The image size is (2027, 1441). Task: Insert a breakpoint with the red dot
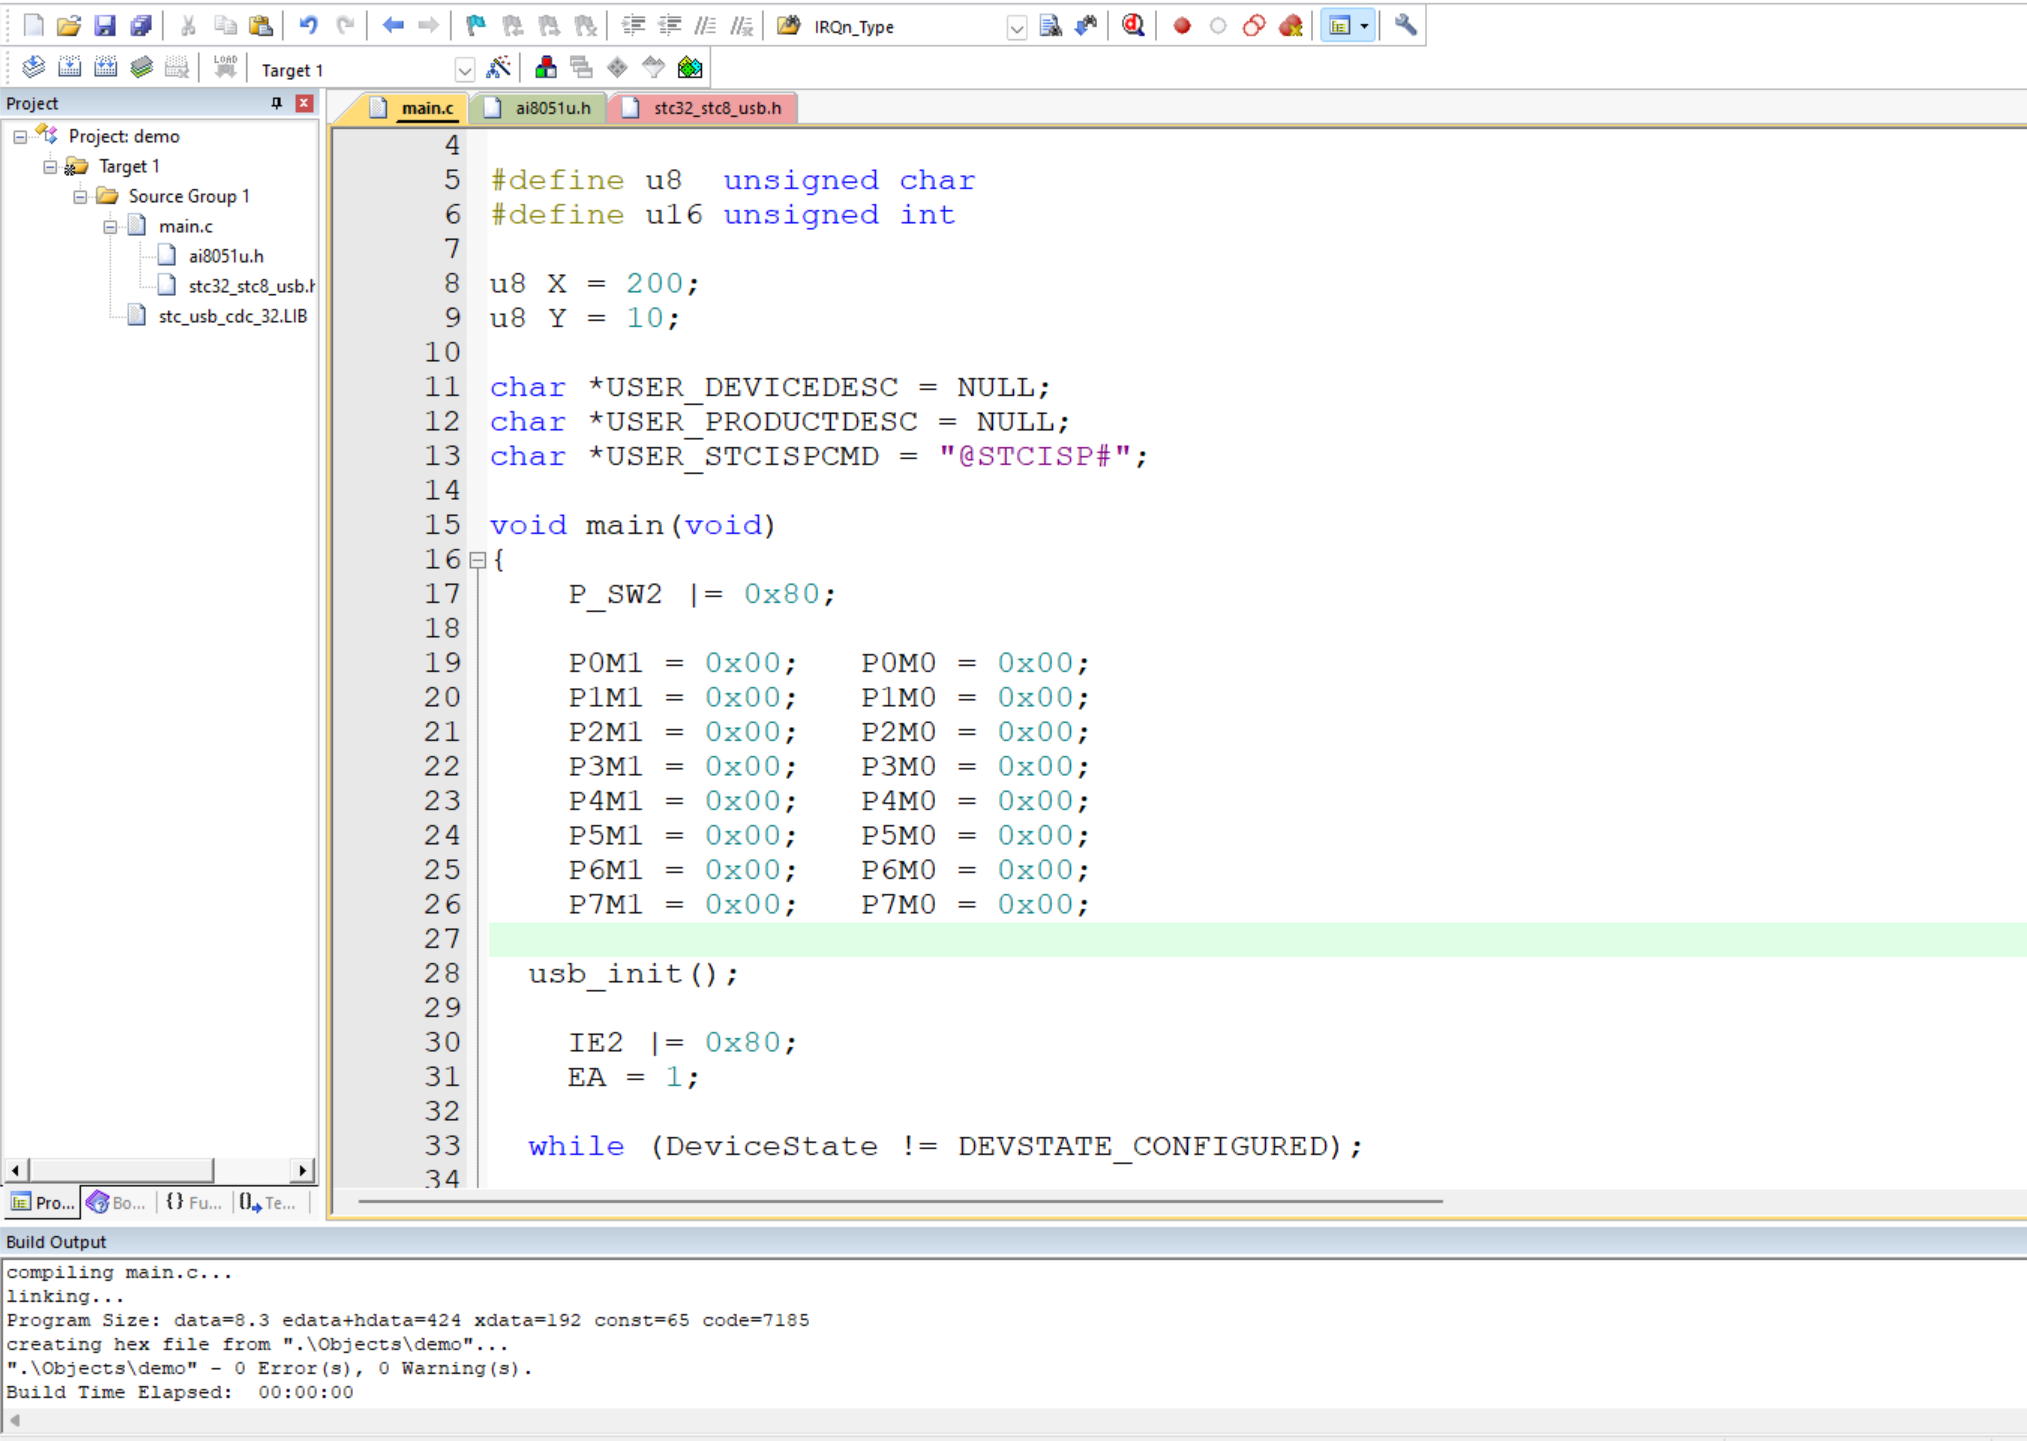(x=1182, y=26)
